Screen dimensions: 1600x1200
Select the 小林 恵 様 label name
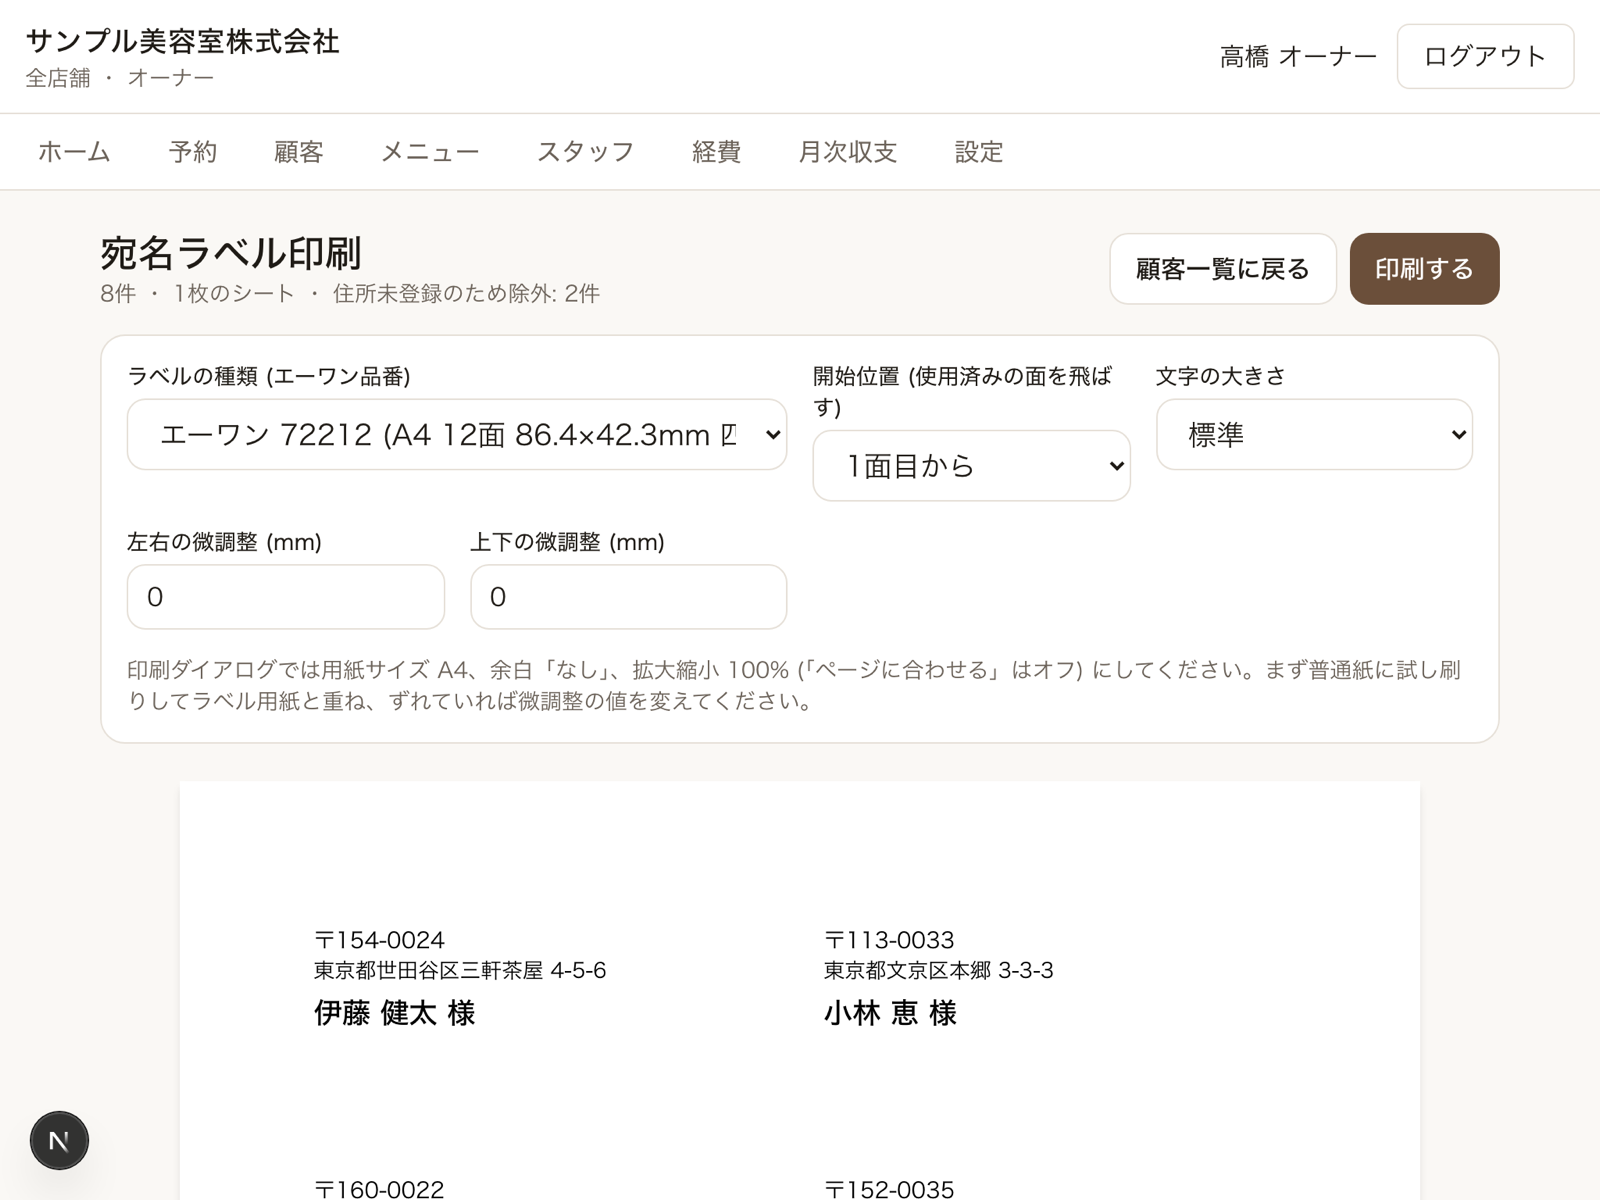pos(890,1013)
